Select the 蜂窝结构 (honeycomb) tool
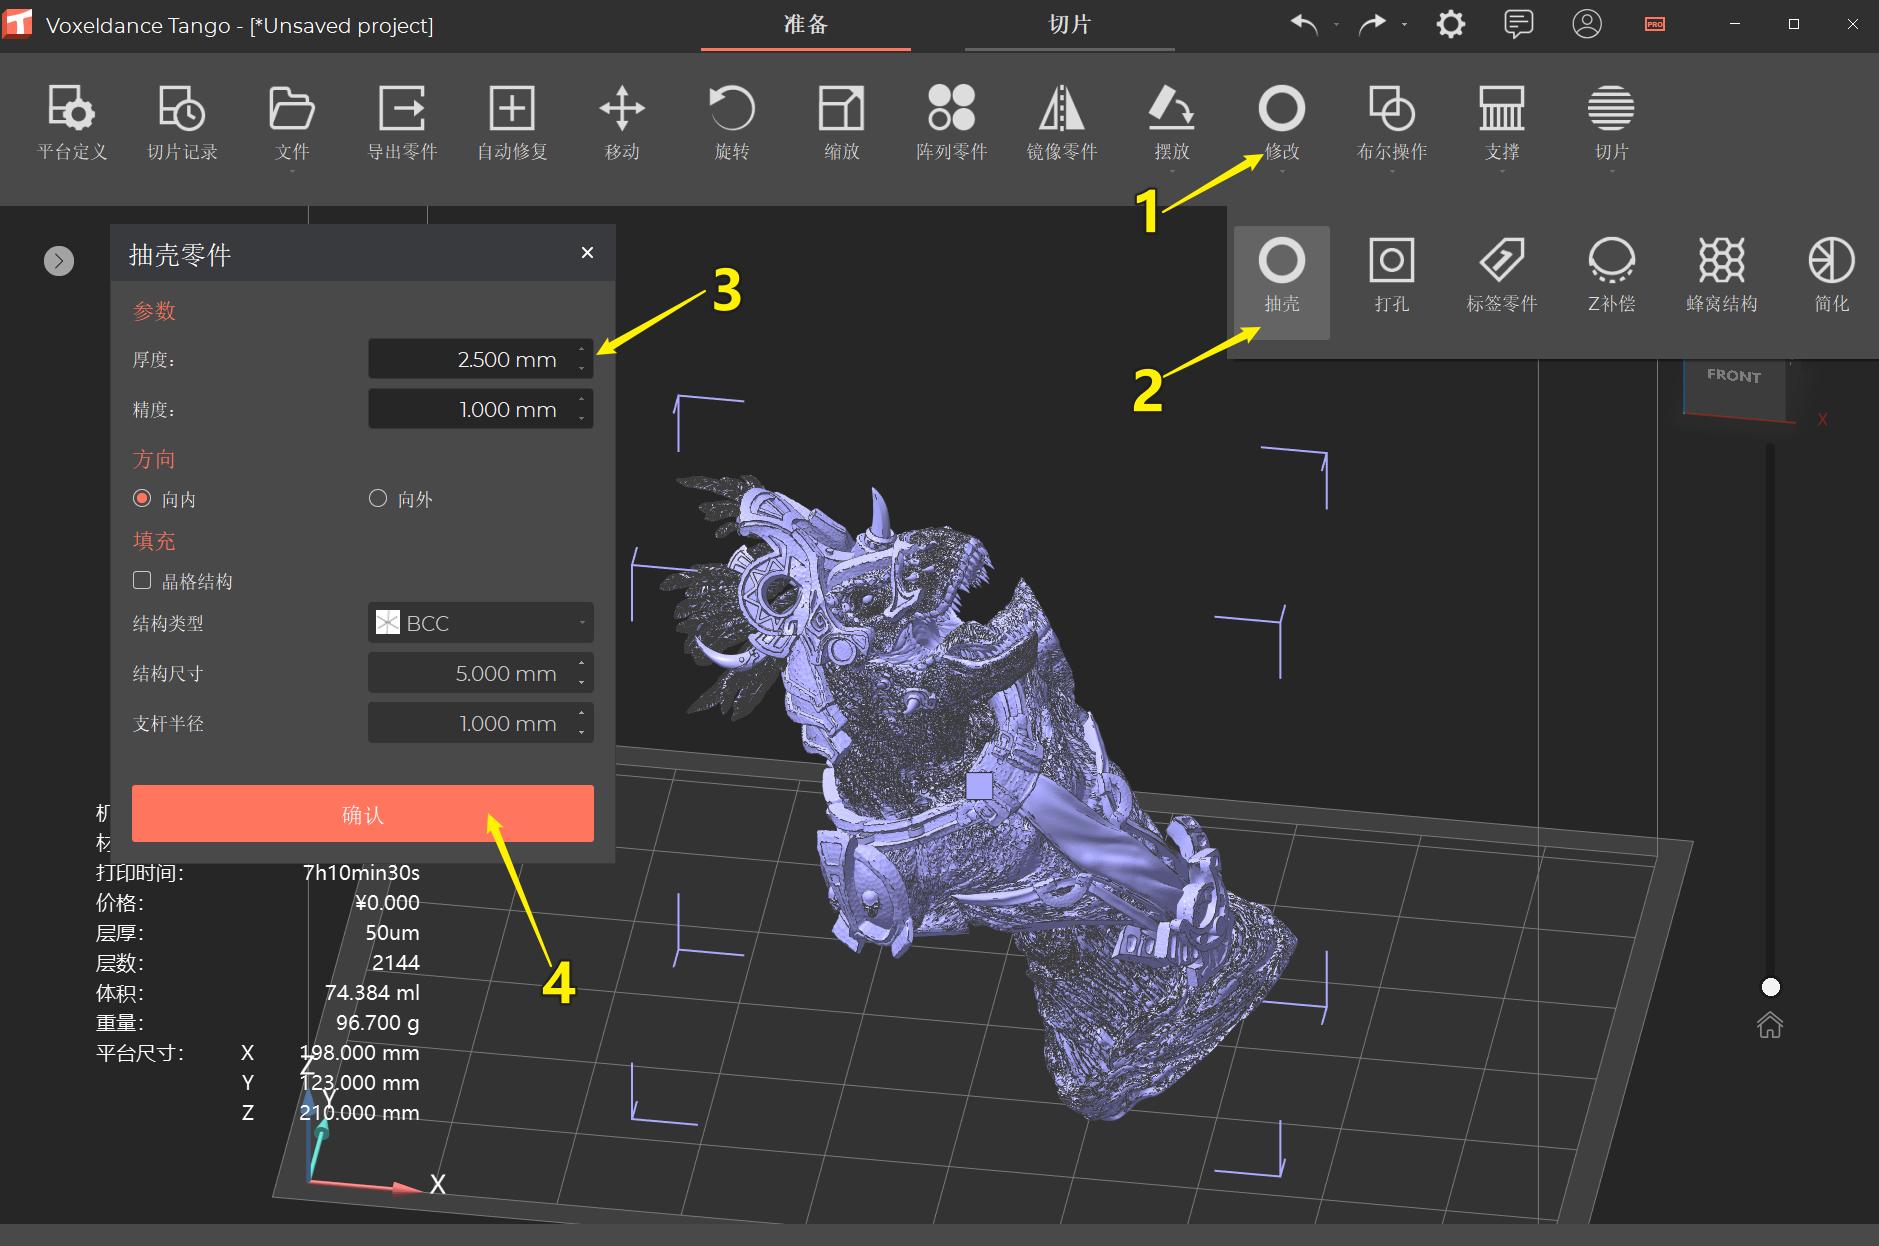Screen dimensions: 1879x1246 pyautogui.click(x=1722, y=275)
